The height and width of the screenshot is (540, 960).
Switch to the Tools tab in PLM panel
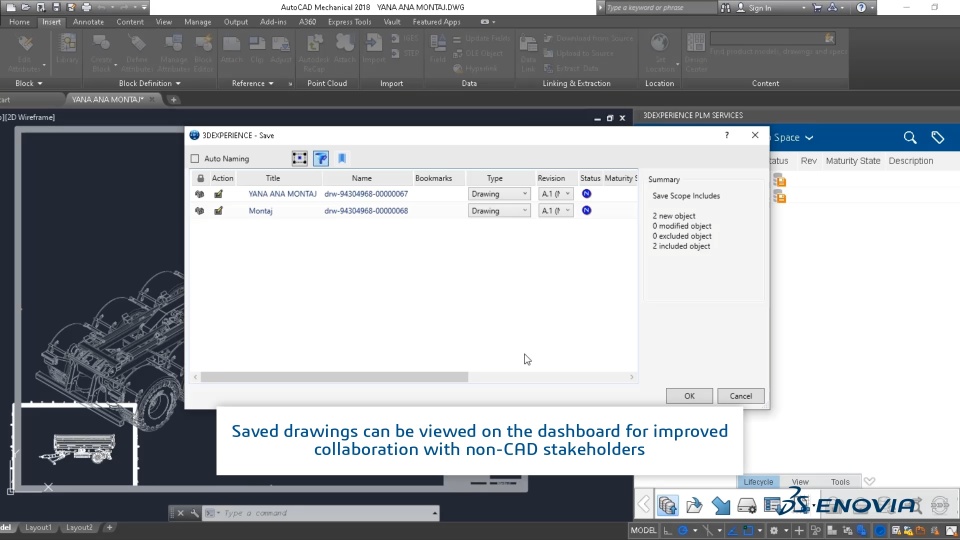[x=840, y=482]
